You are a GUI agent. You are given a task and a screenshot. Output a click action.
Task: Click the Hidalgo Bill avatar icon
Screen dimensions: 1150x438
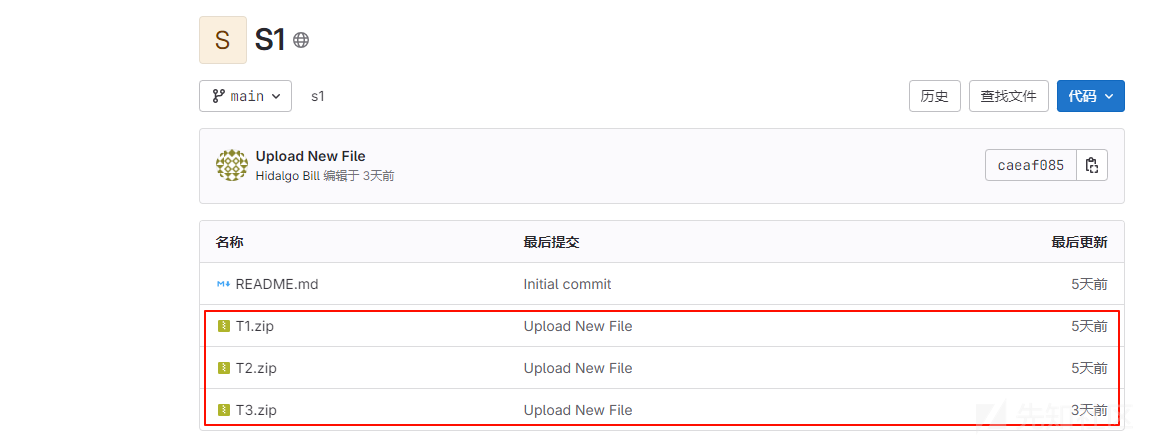pyautogui.click(x=232, y=165)
